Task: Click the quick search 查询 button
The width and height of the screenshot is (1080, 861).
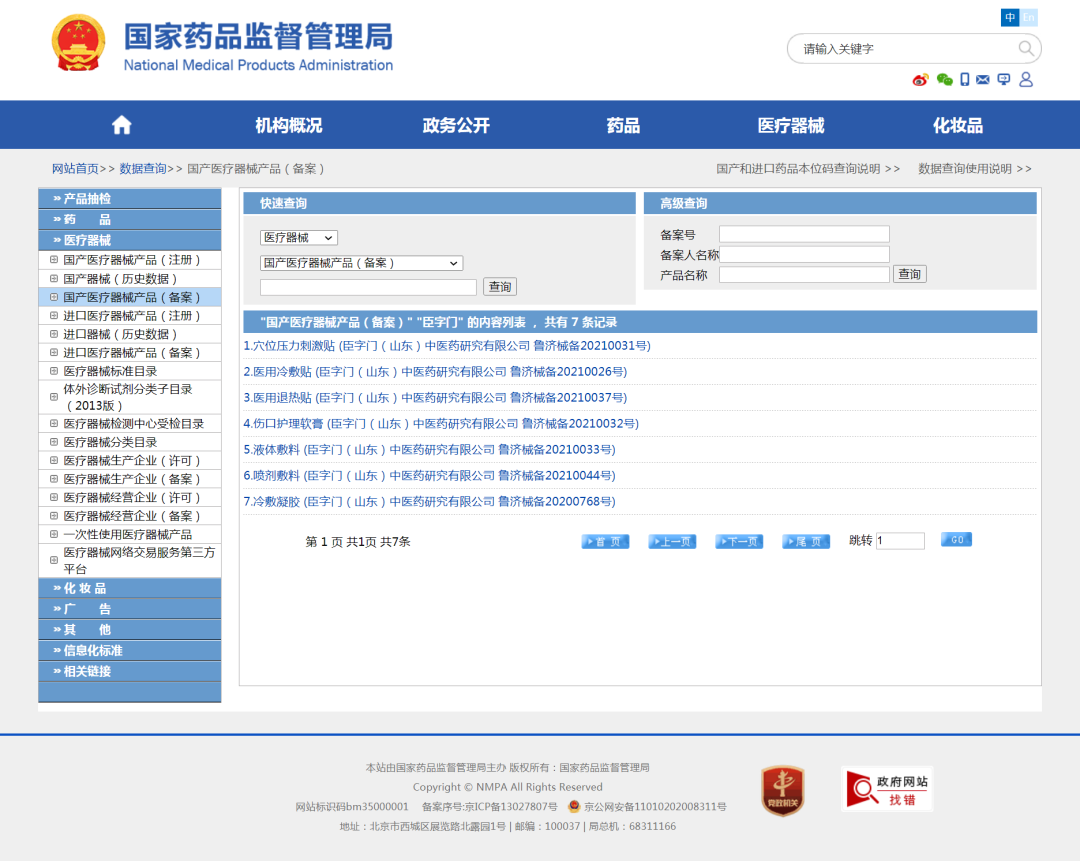Action: click(x=500, y=287)
